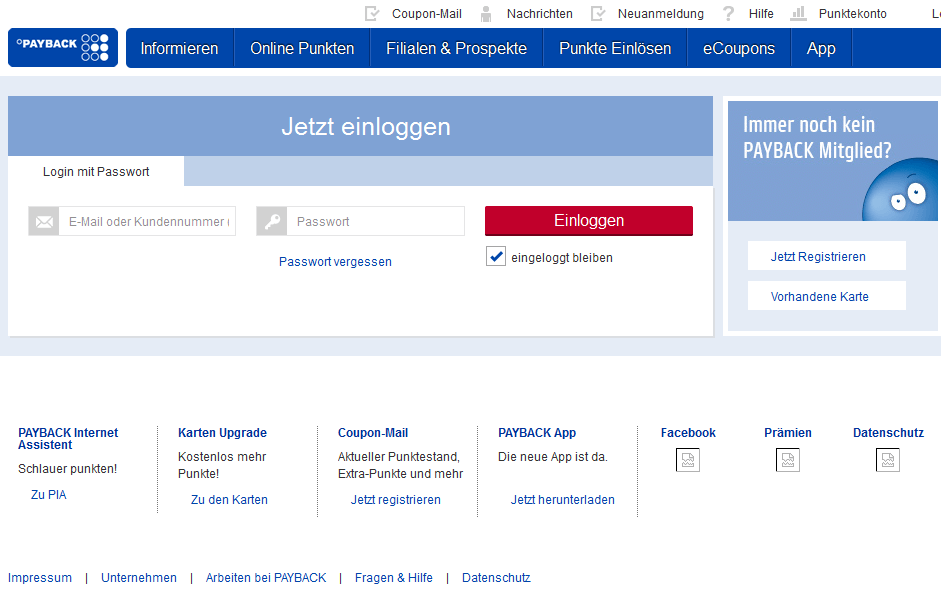Click the Facebook heading link
Image resolution: width=941 pixels, height=589 pixels.
click(x=688, y=433)
